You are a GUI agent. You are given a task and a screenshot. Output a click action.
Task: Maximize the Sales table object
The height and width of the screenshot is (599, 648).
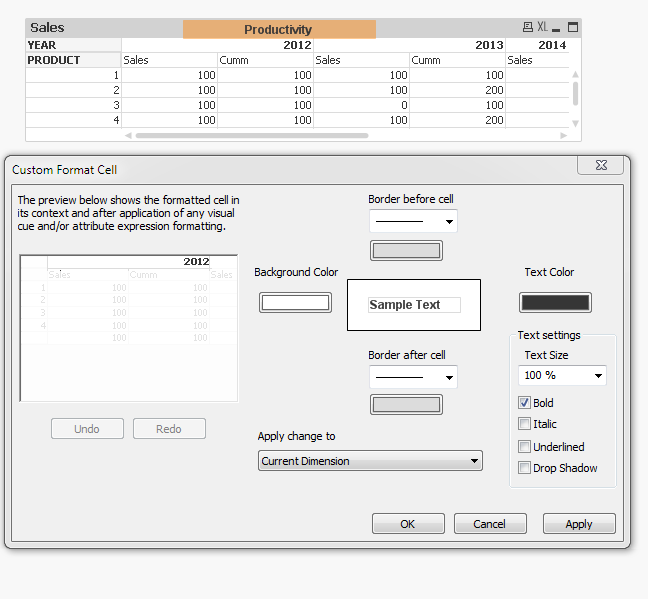click(x=572, y=28)
